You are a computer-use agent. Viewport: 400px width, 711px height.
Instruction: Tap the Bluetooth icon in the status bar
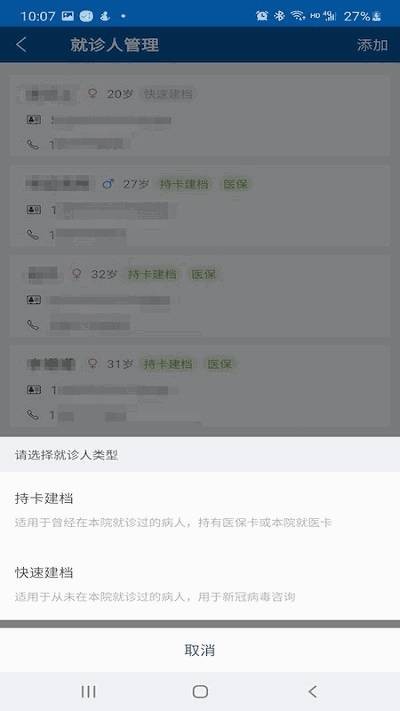coord(279,16)
